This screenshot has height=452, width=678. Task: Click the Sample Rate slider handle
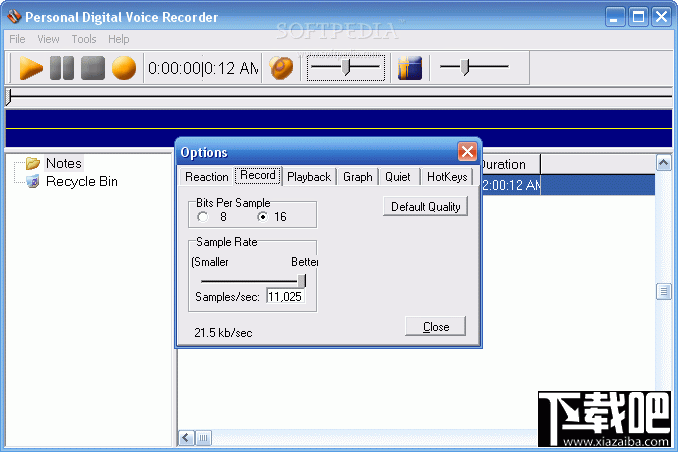pos(302,281)
